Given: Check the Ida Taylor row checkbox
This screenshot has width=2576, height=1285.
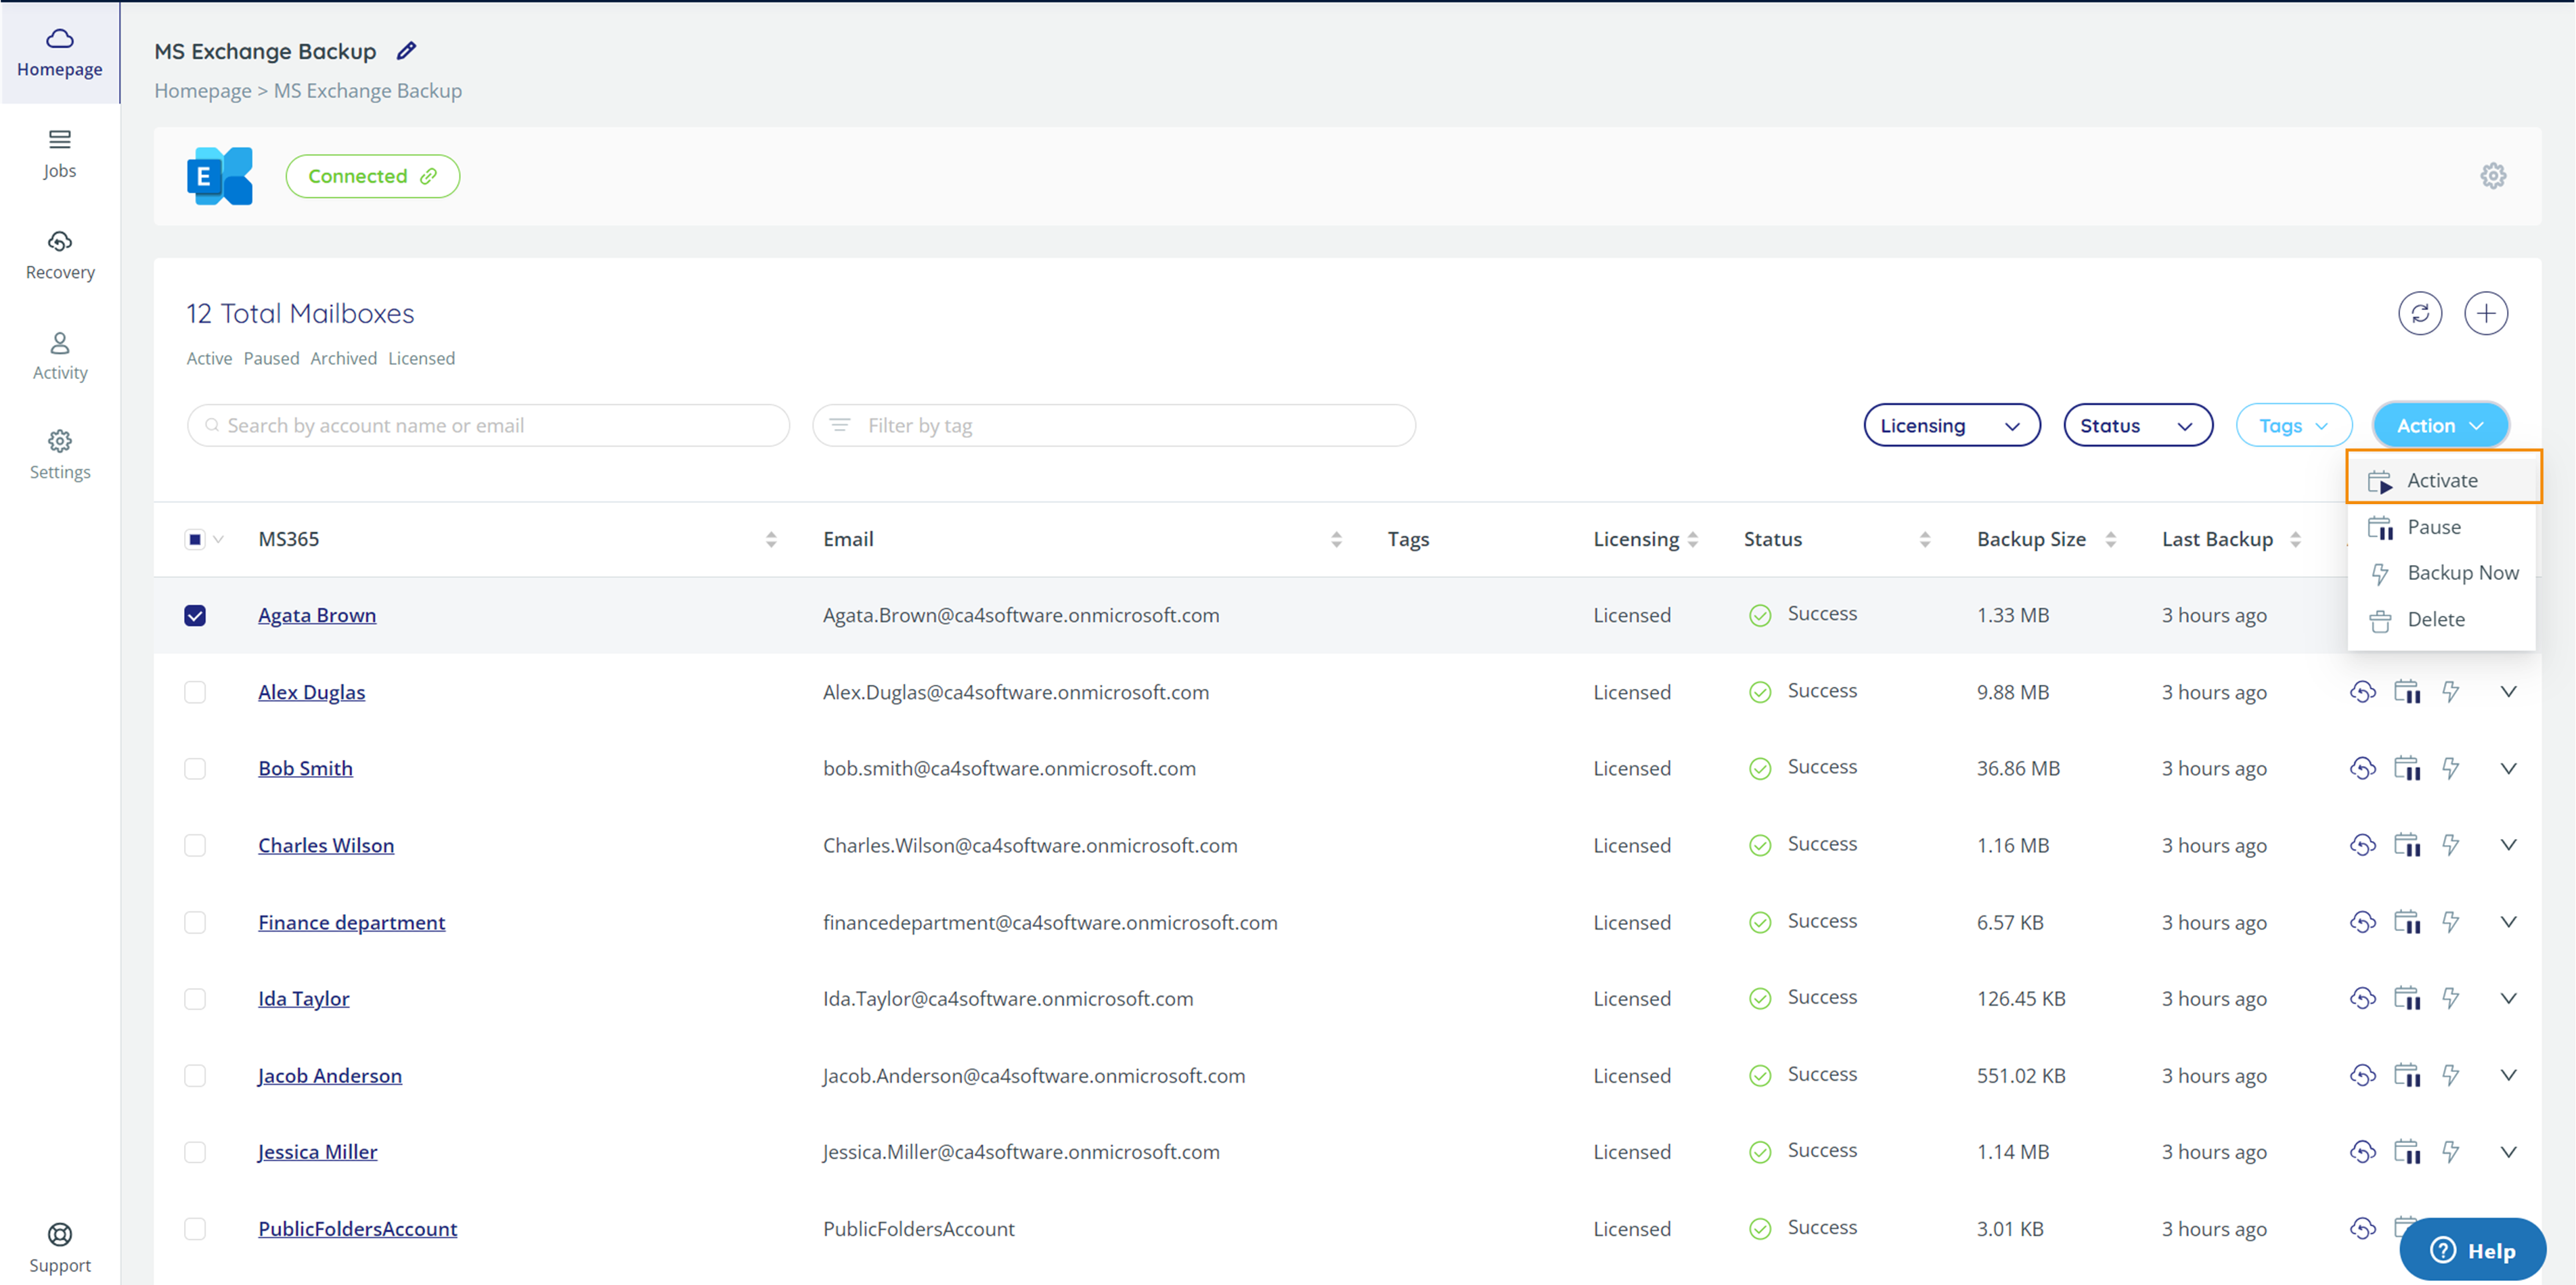Looking at the screenshot, I should [x=195, y=998].
